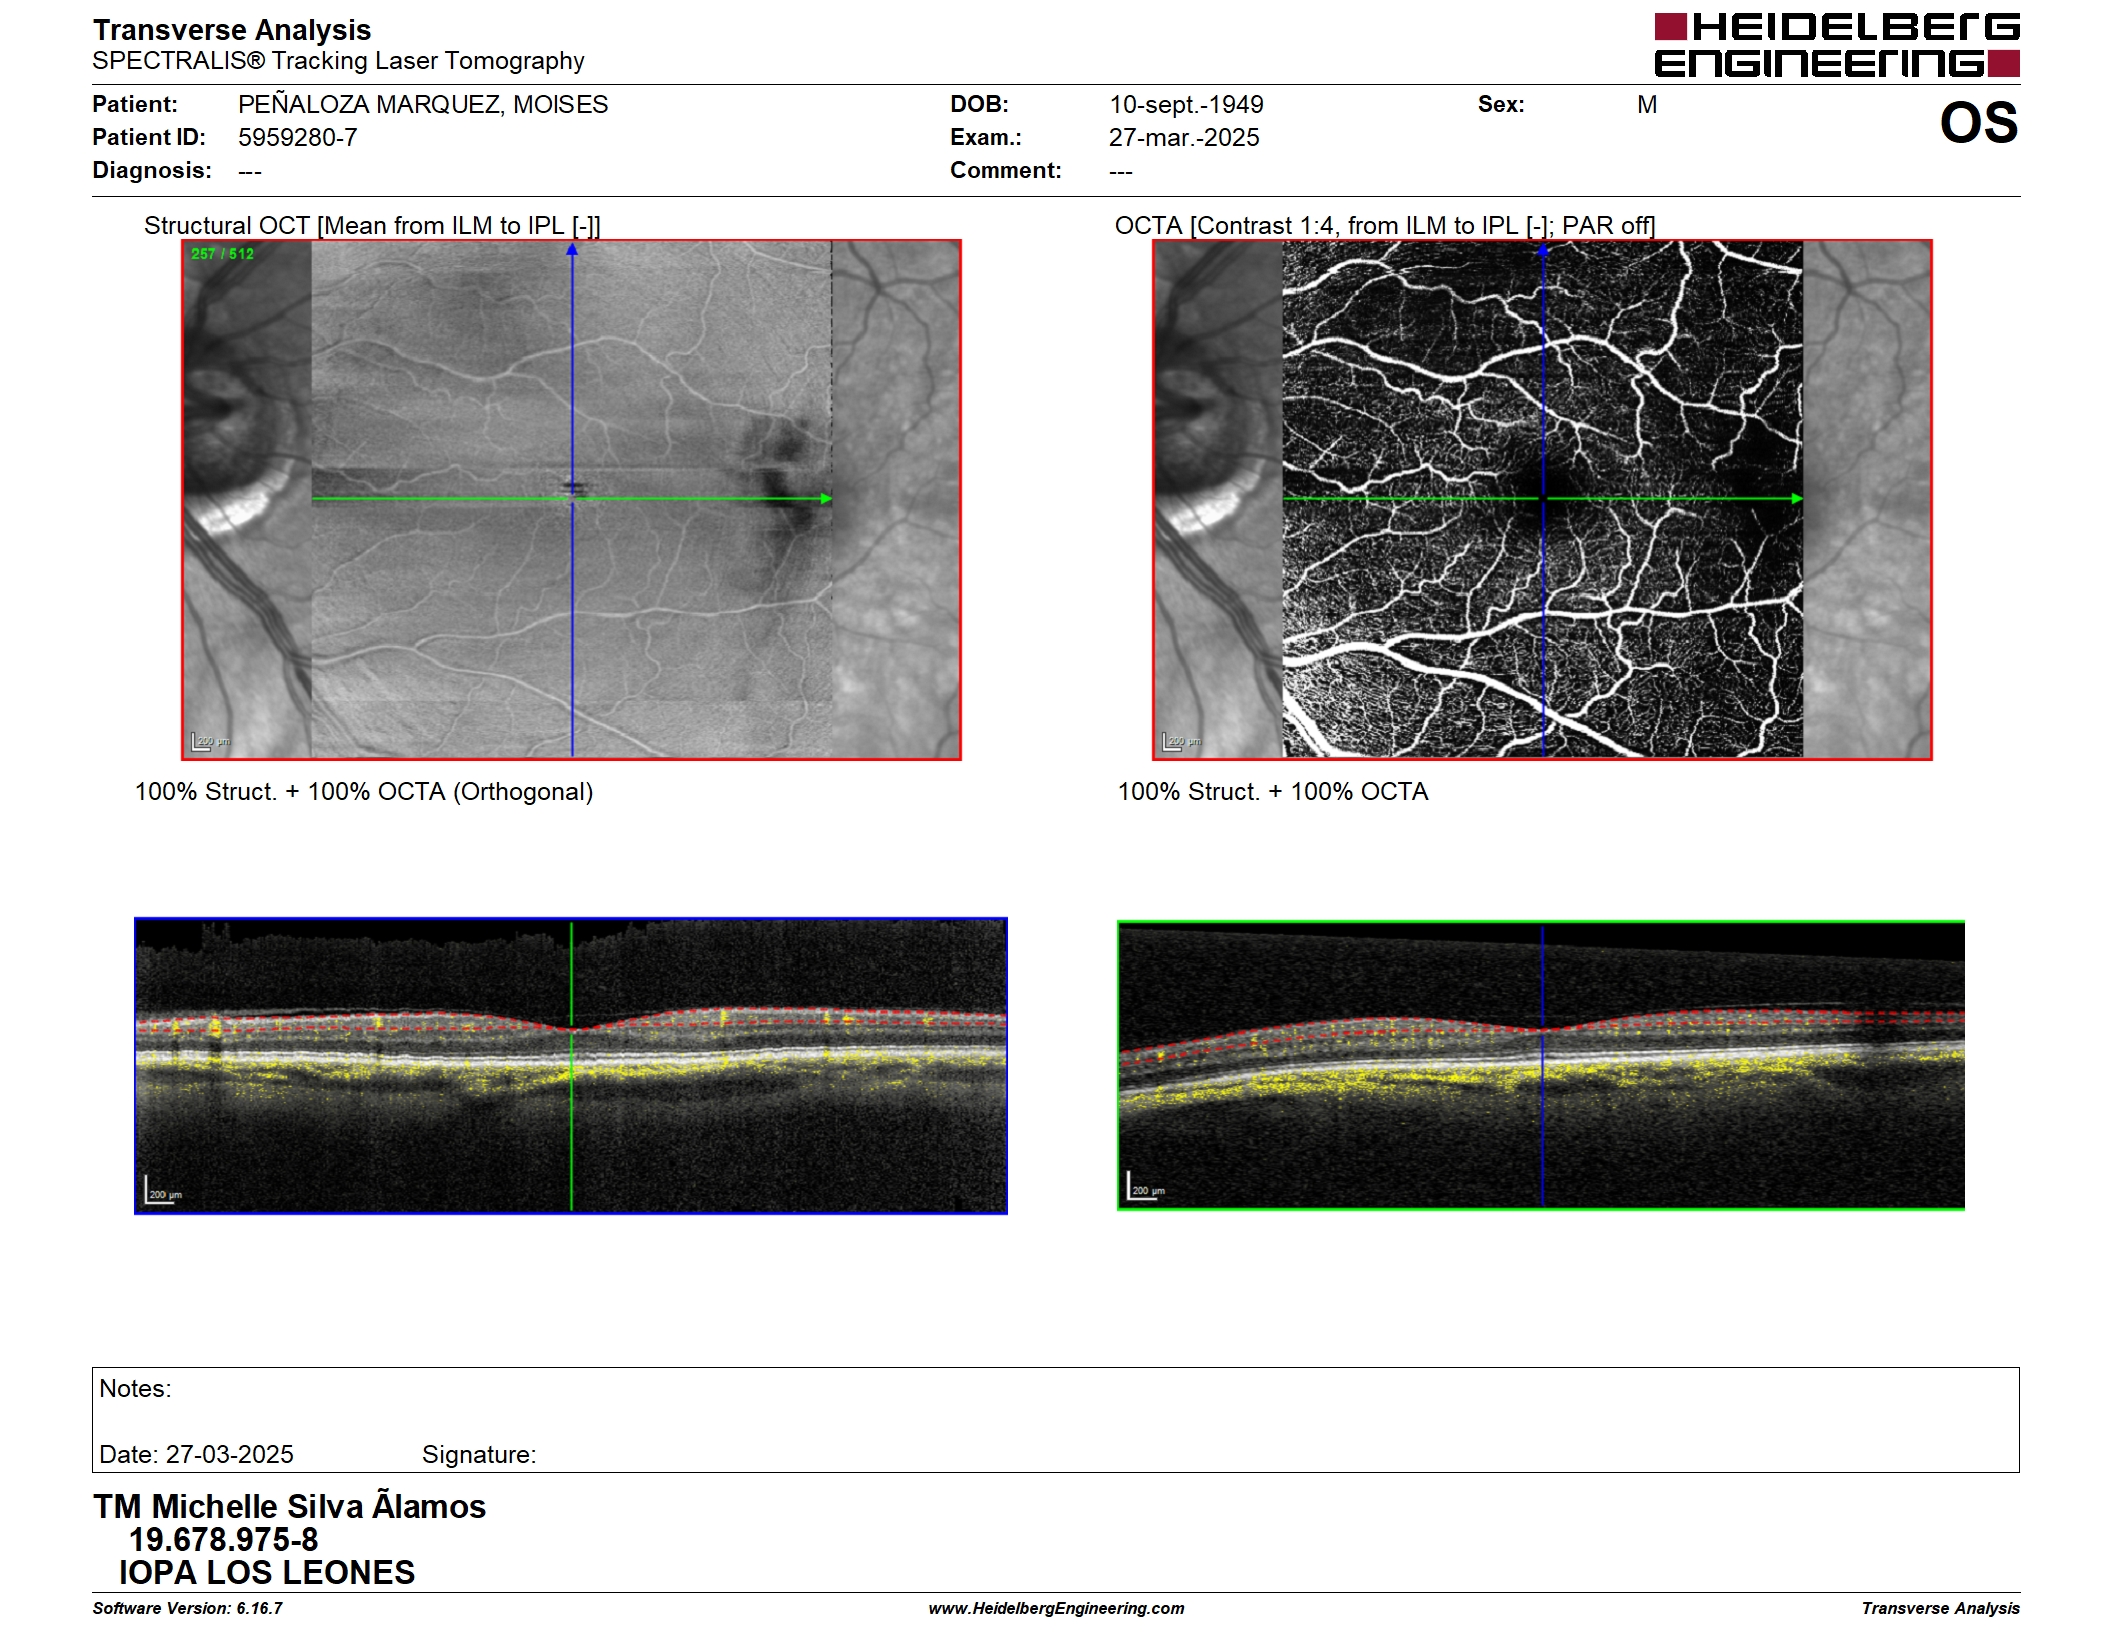Click the Structural OCT Mean ILM to IPL caption
Screen dimensions: 2112x1632
(372, 225)
